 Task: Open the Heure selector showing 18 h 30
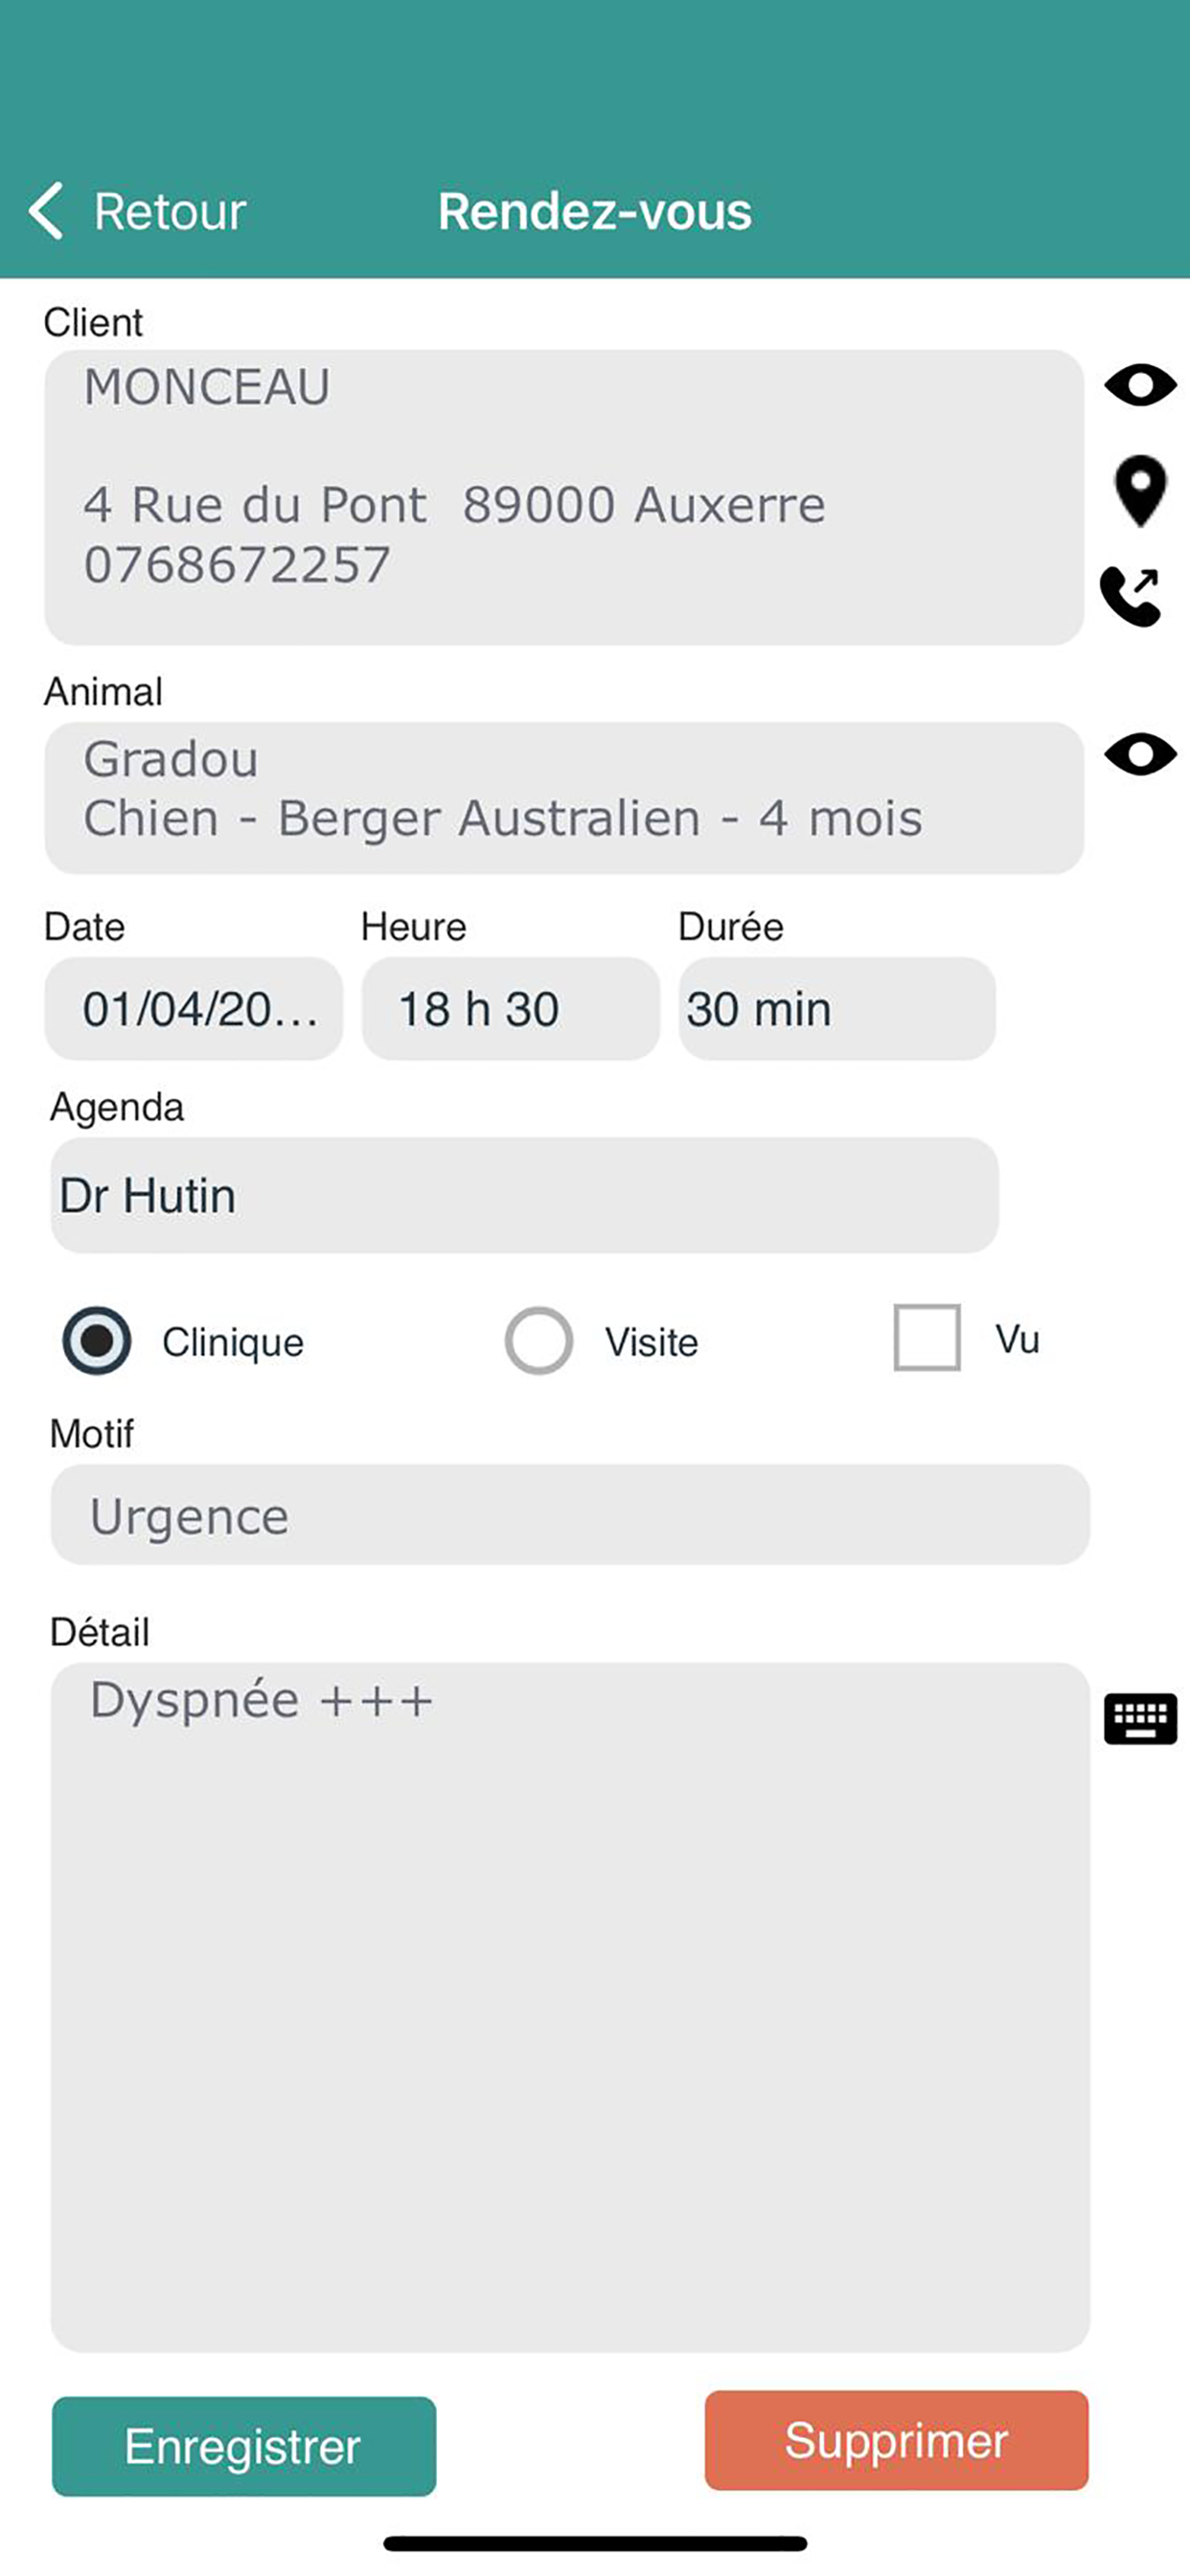tap(511, 1009)
